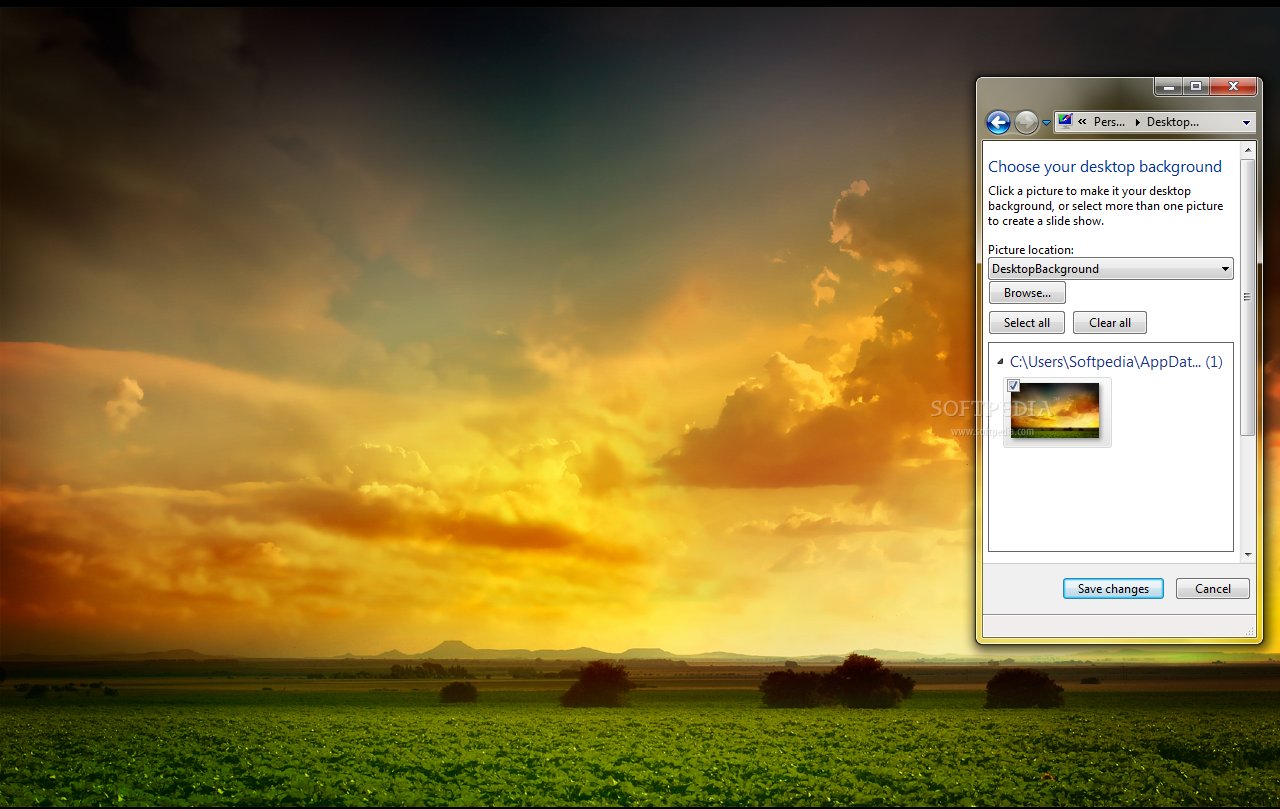
Task: Collapse the C:\Users\Softpedia group triangle
Action: [999, 362]
